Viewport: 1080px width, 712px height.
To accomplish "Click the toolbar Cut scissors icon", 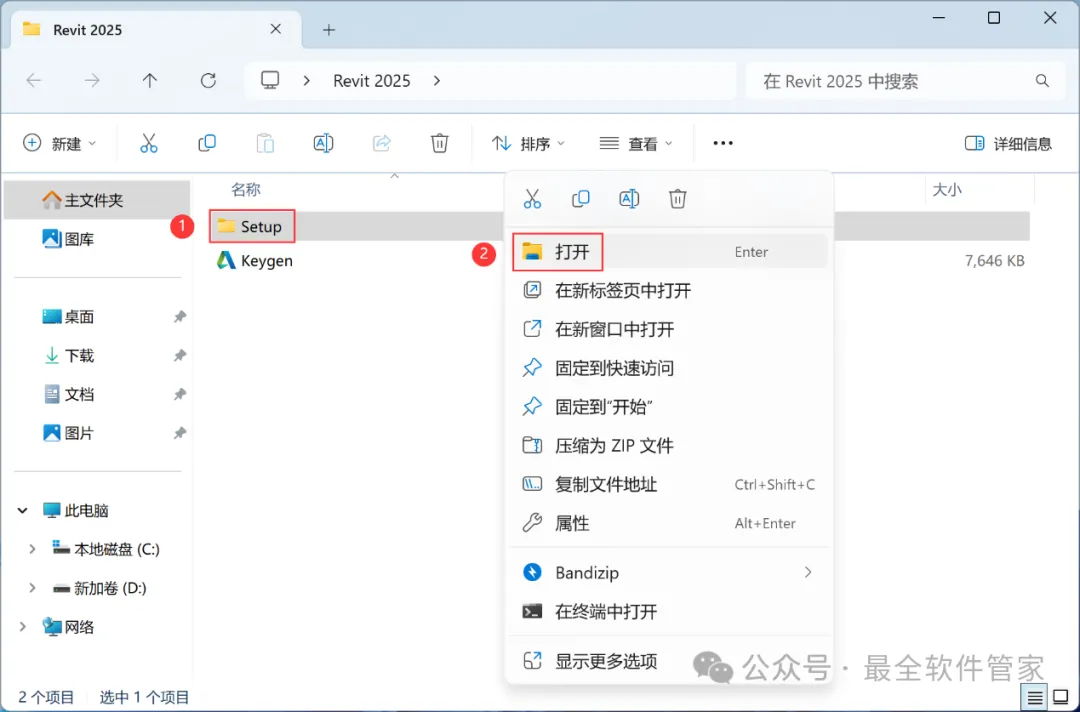I will [x=149, y=143].
